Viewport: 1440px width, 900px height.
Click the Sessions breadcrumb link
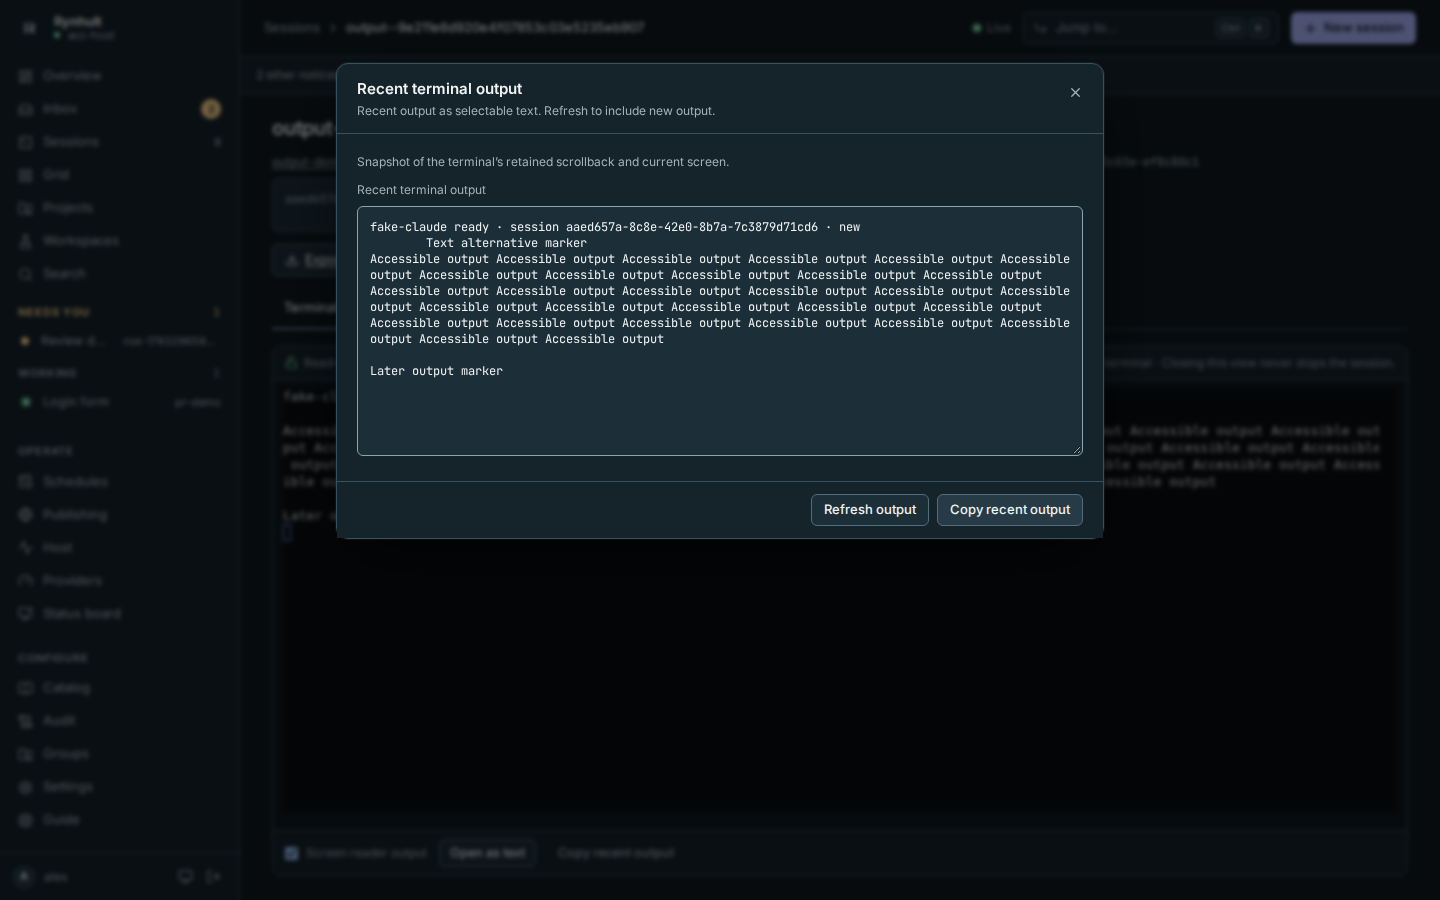pos(292,28)
